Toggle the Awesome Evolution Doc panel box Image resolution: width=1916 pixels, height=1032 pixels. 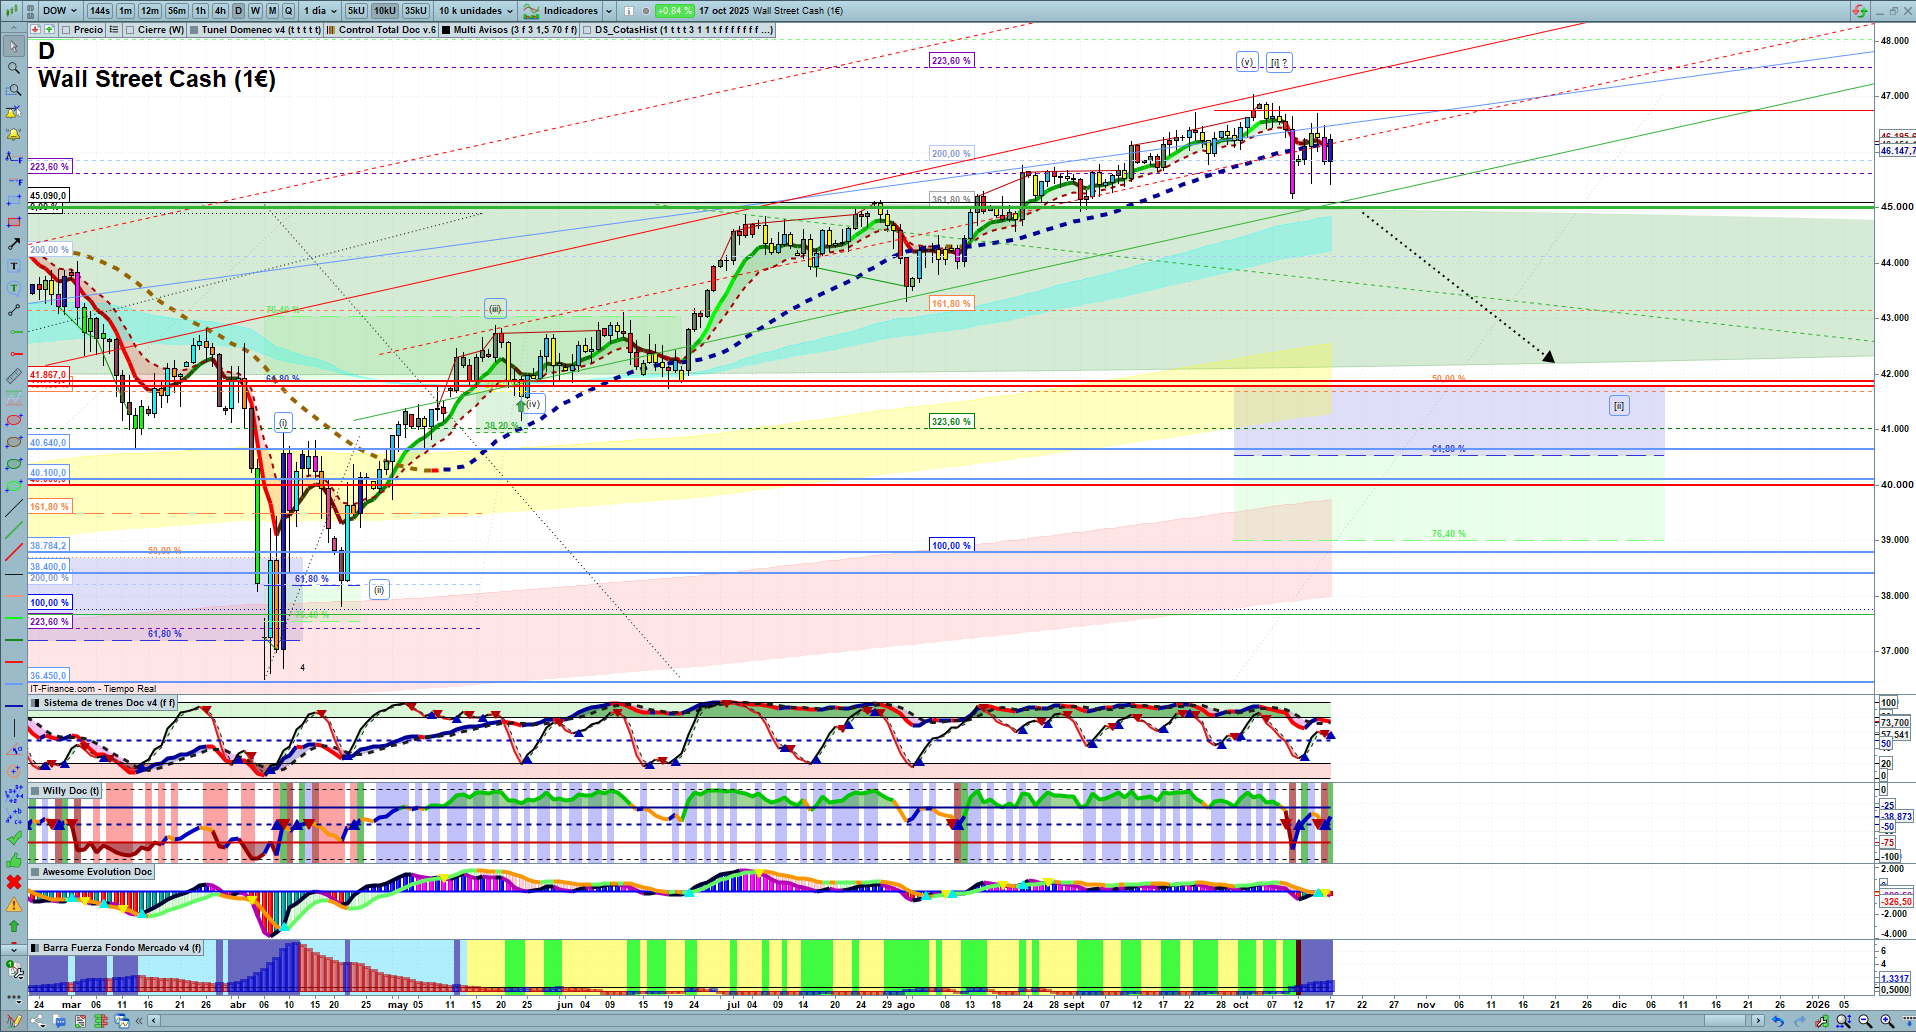[x=36, y=872]
